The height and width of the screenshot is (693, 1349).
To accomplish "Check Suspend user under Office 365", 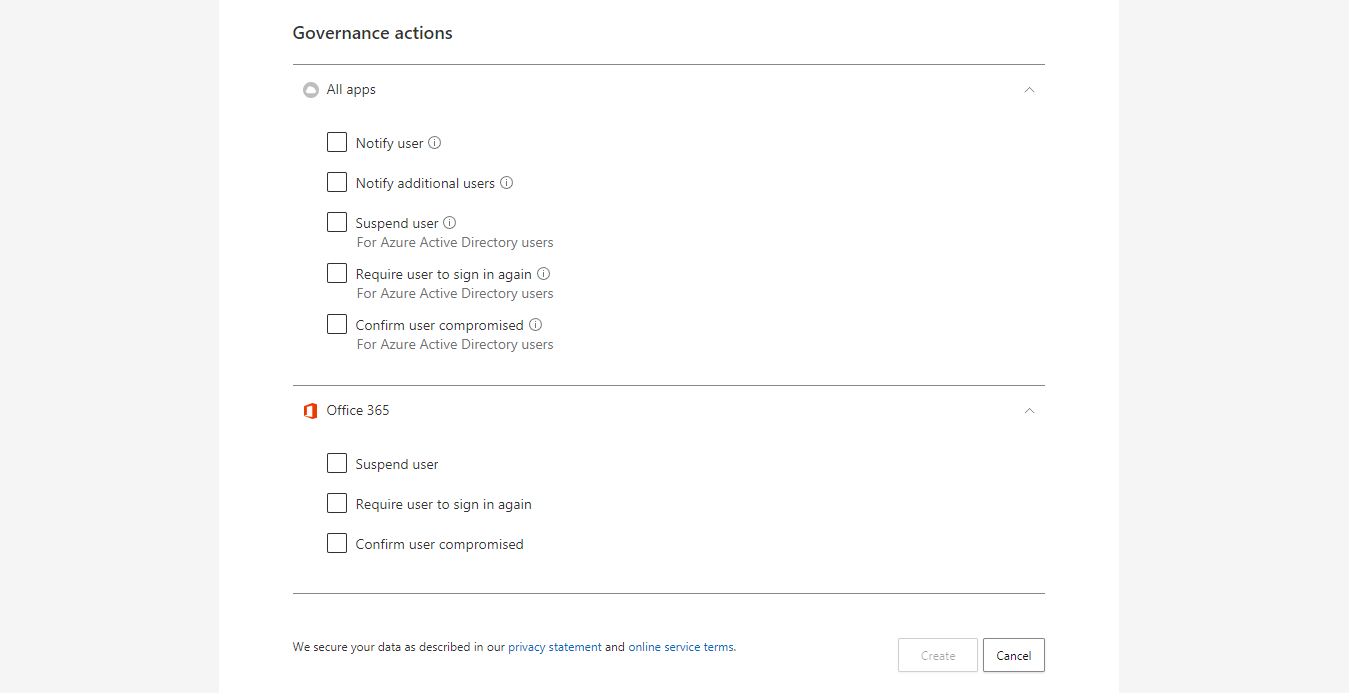I will click(337, 463).
